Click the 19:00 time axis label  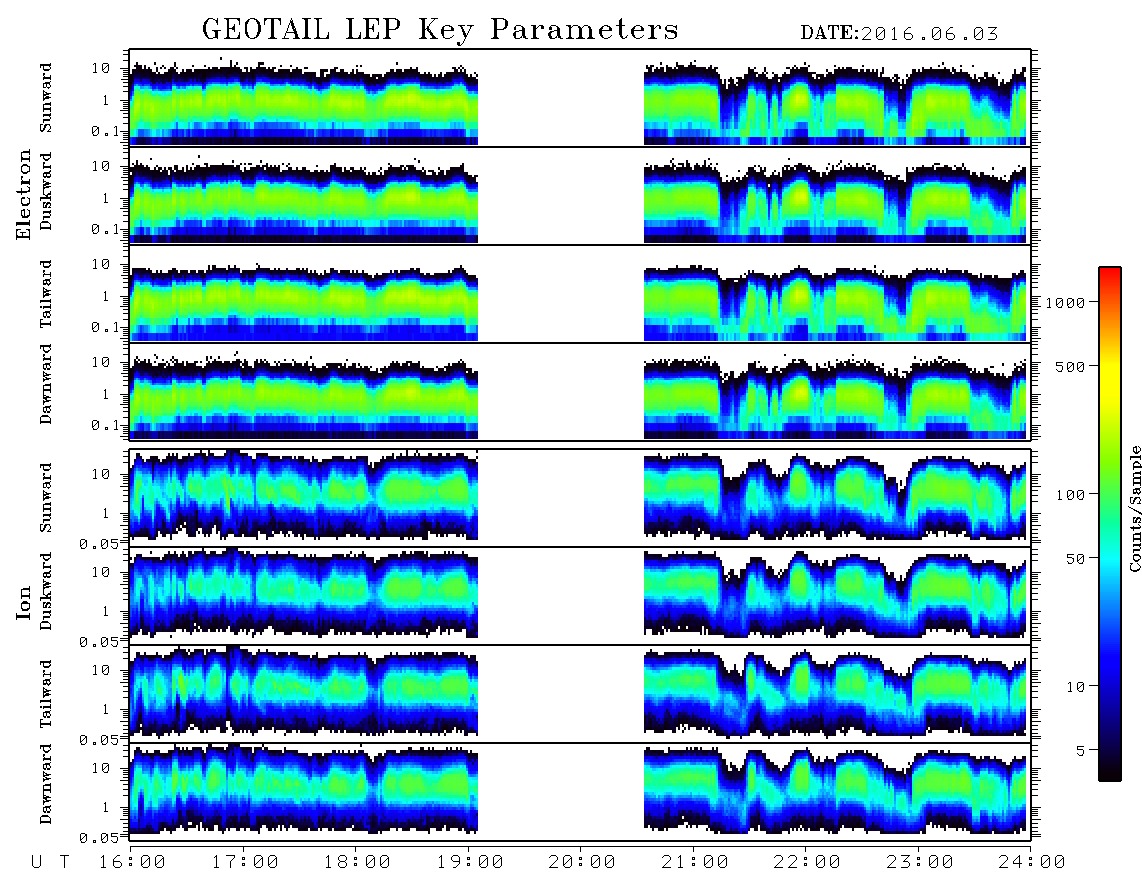pos(470,863)
